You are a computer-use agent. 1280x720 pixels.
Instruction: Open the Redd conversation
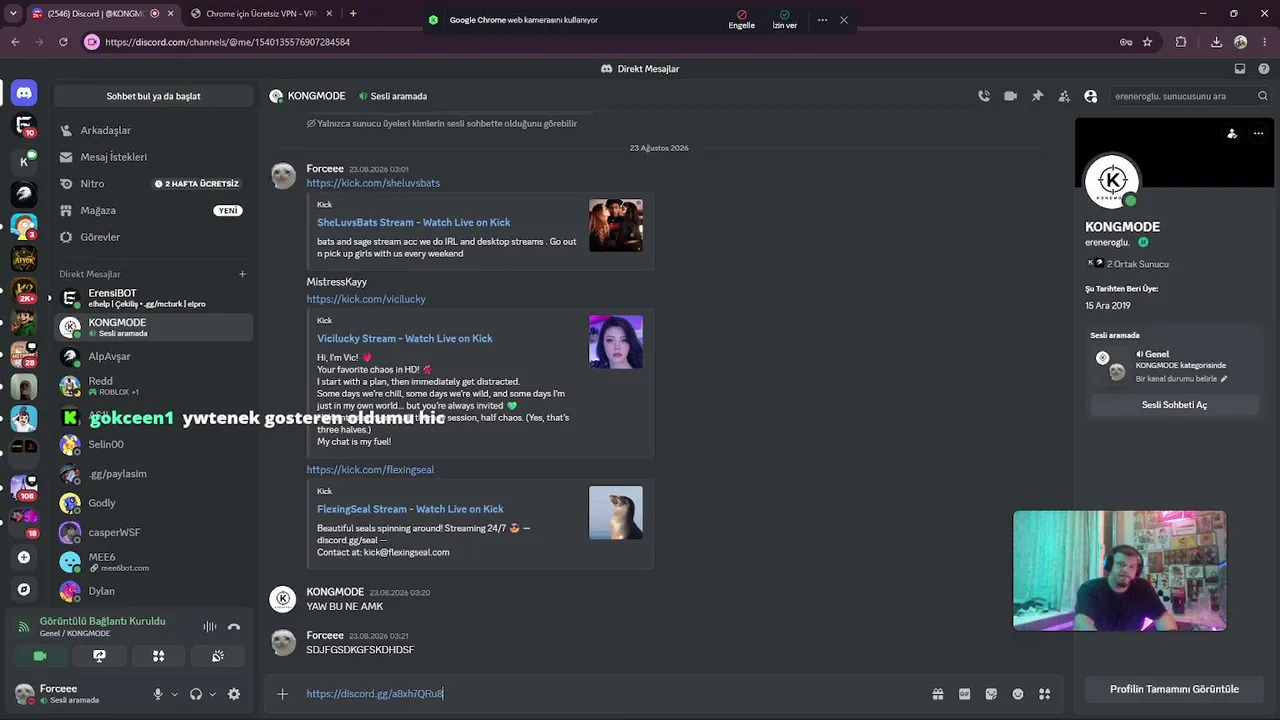[x=153, y=386]
